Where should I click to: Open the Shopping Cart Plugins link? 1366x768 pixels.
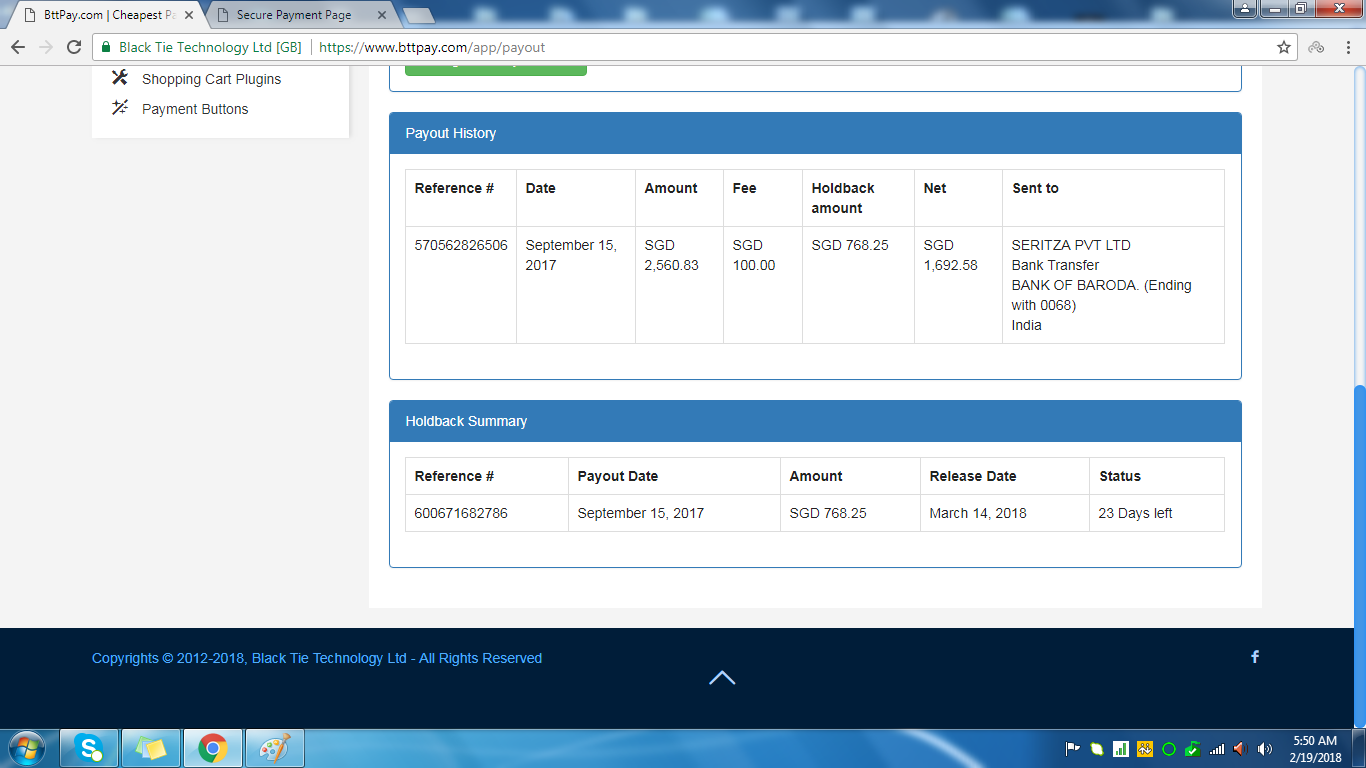[x=211, y=79]
